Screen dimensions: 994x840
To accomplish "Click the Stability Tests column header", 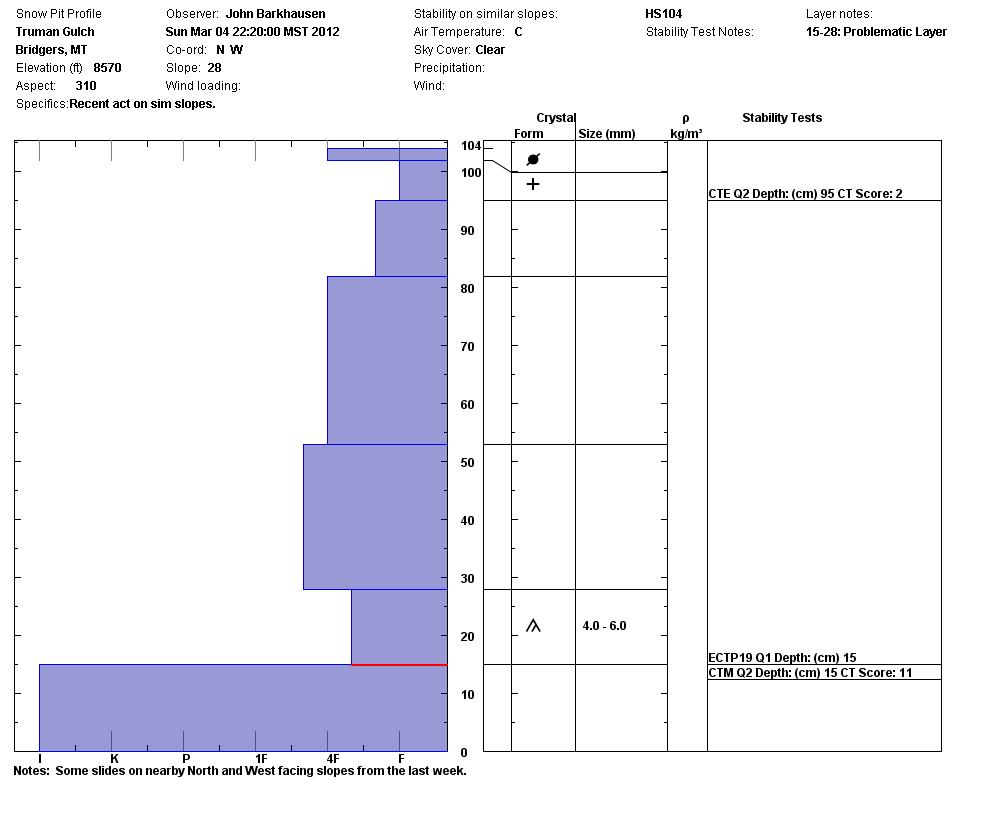I will (782, 118).
